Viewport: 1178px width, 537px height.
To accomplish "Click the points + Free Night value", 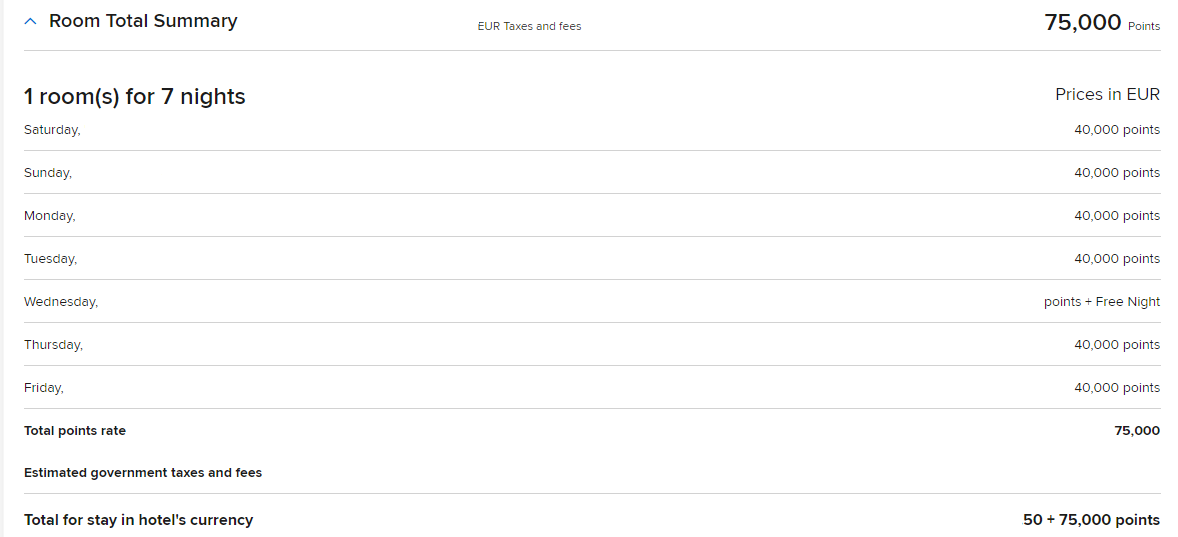I will [1102, 302].
